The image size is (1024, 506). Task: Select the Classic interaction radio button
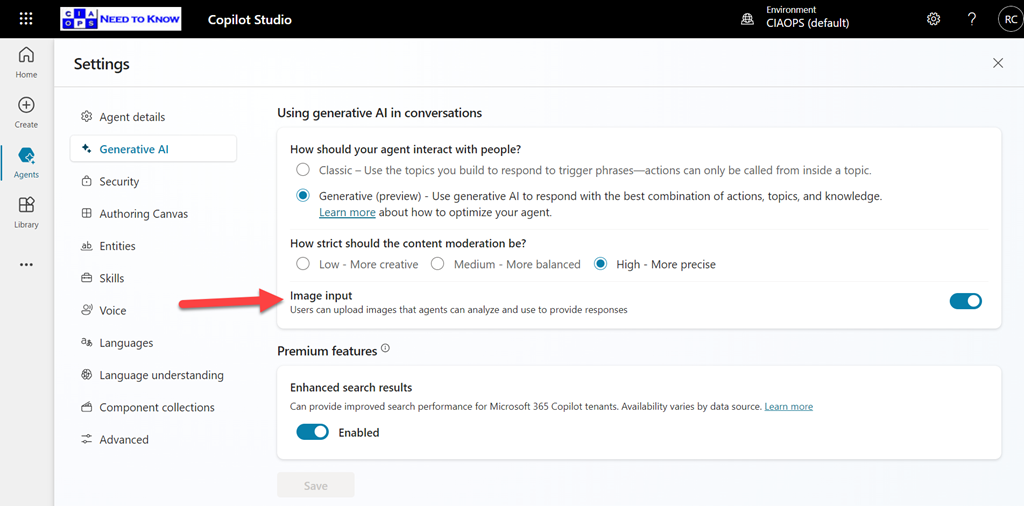click(303, 170)
